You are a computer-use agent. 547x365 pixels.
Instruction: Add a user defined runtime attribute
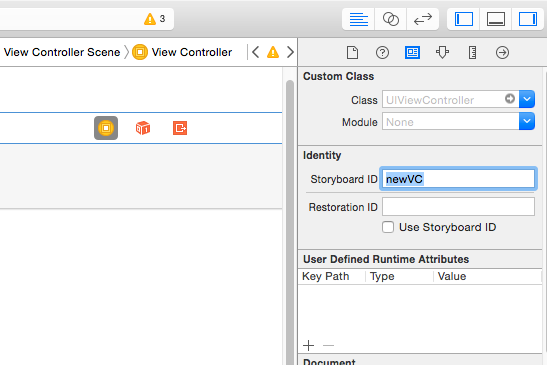click(308, 345)
